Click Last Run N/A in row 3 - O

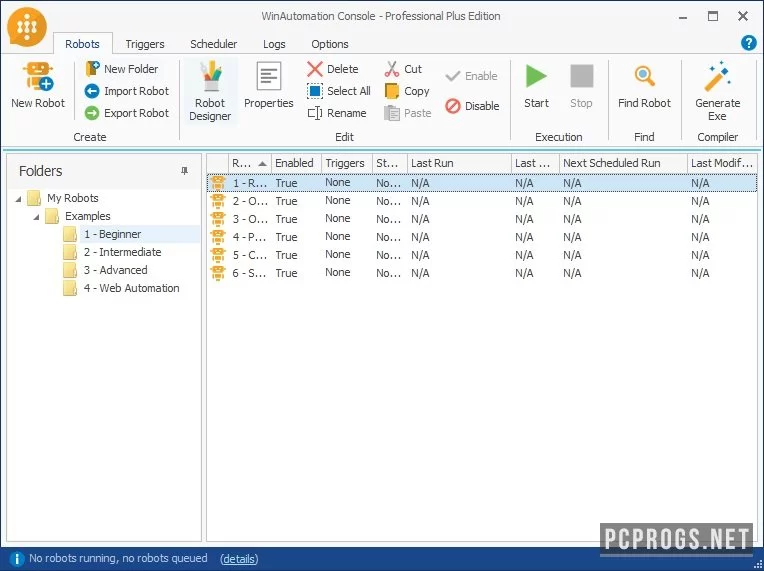point(420,219)
